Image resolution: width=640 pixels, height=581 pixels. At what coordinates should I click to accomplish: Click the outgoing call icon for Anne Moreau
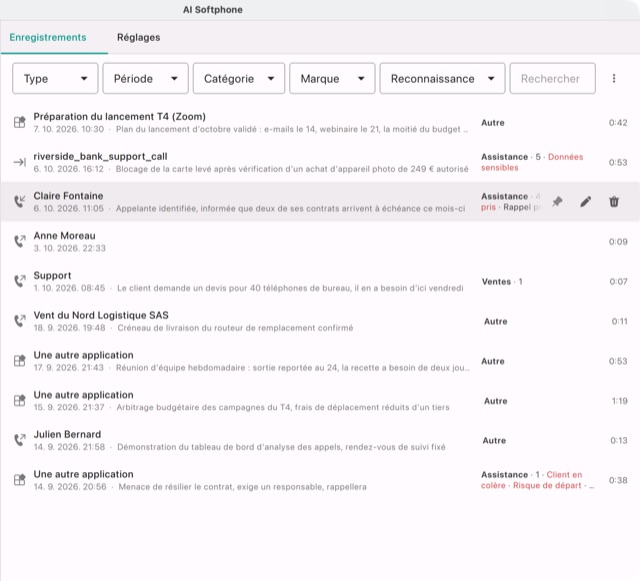pos(20,241)
